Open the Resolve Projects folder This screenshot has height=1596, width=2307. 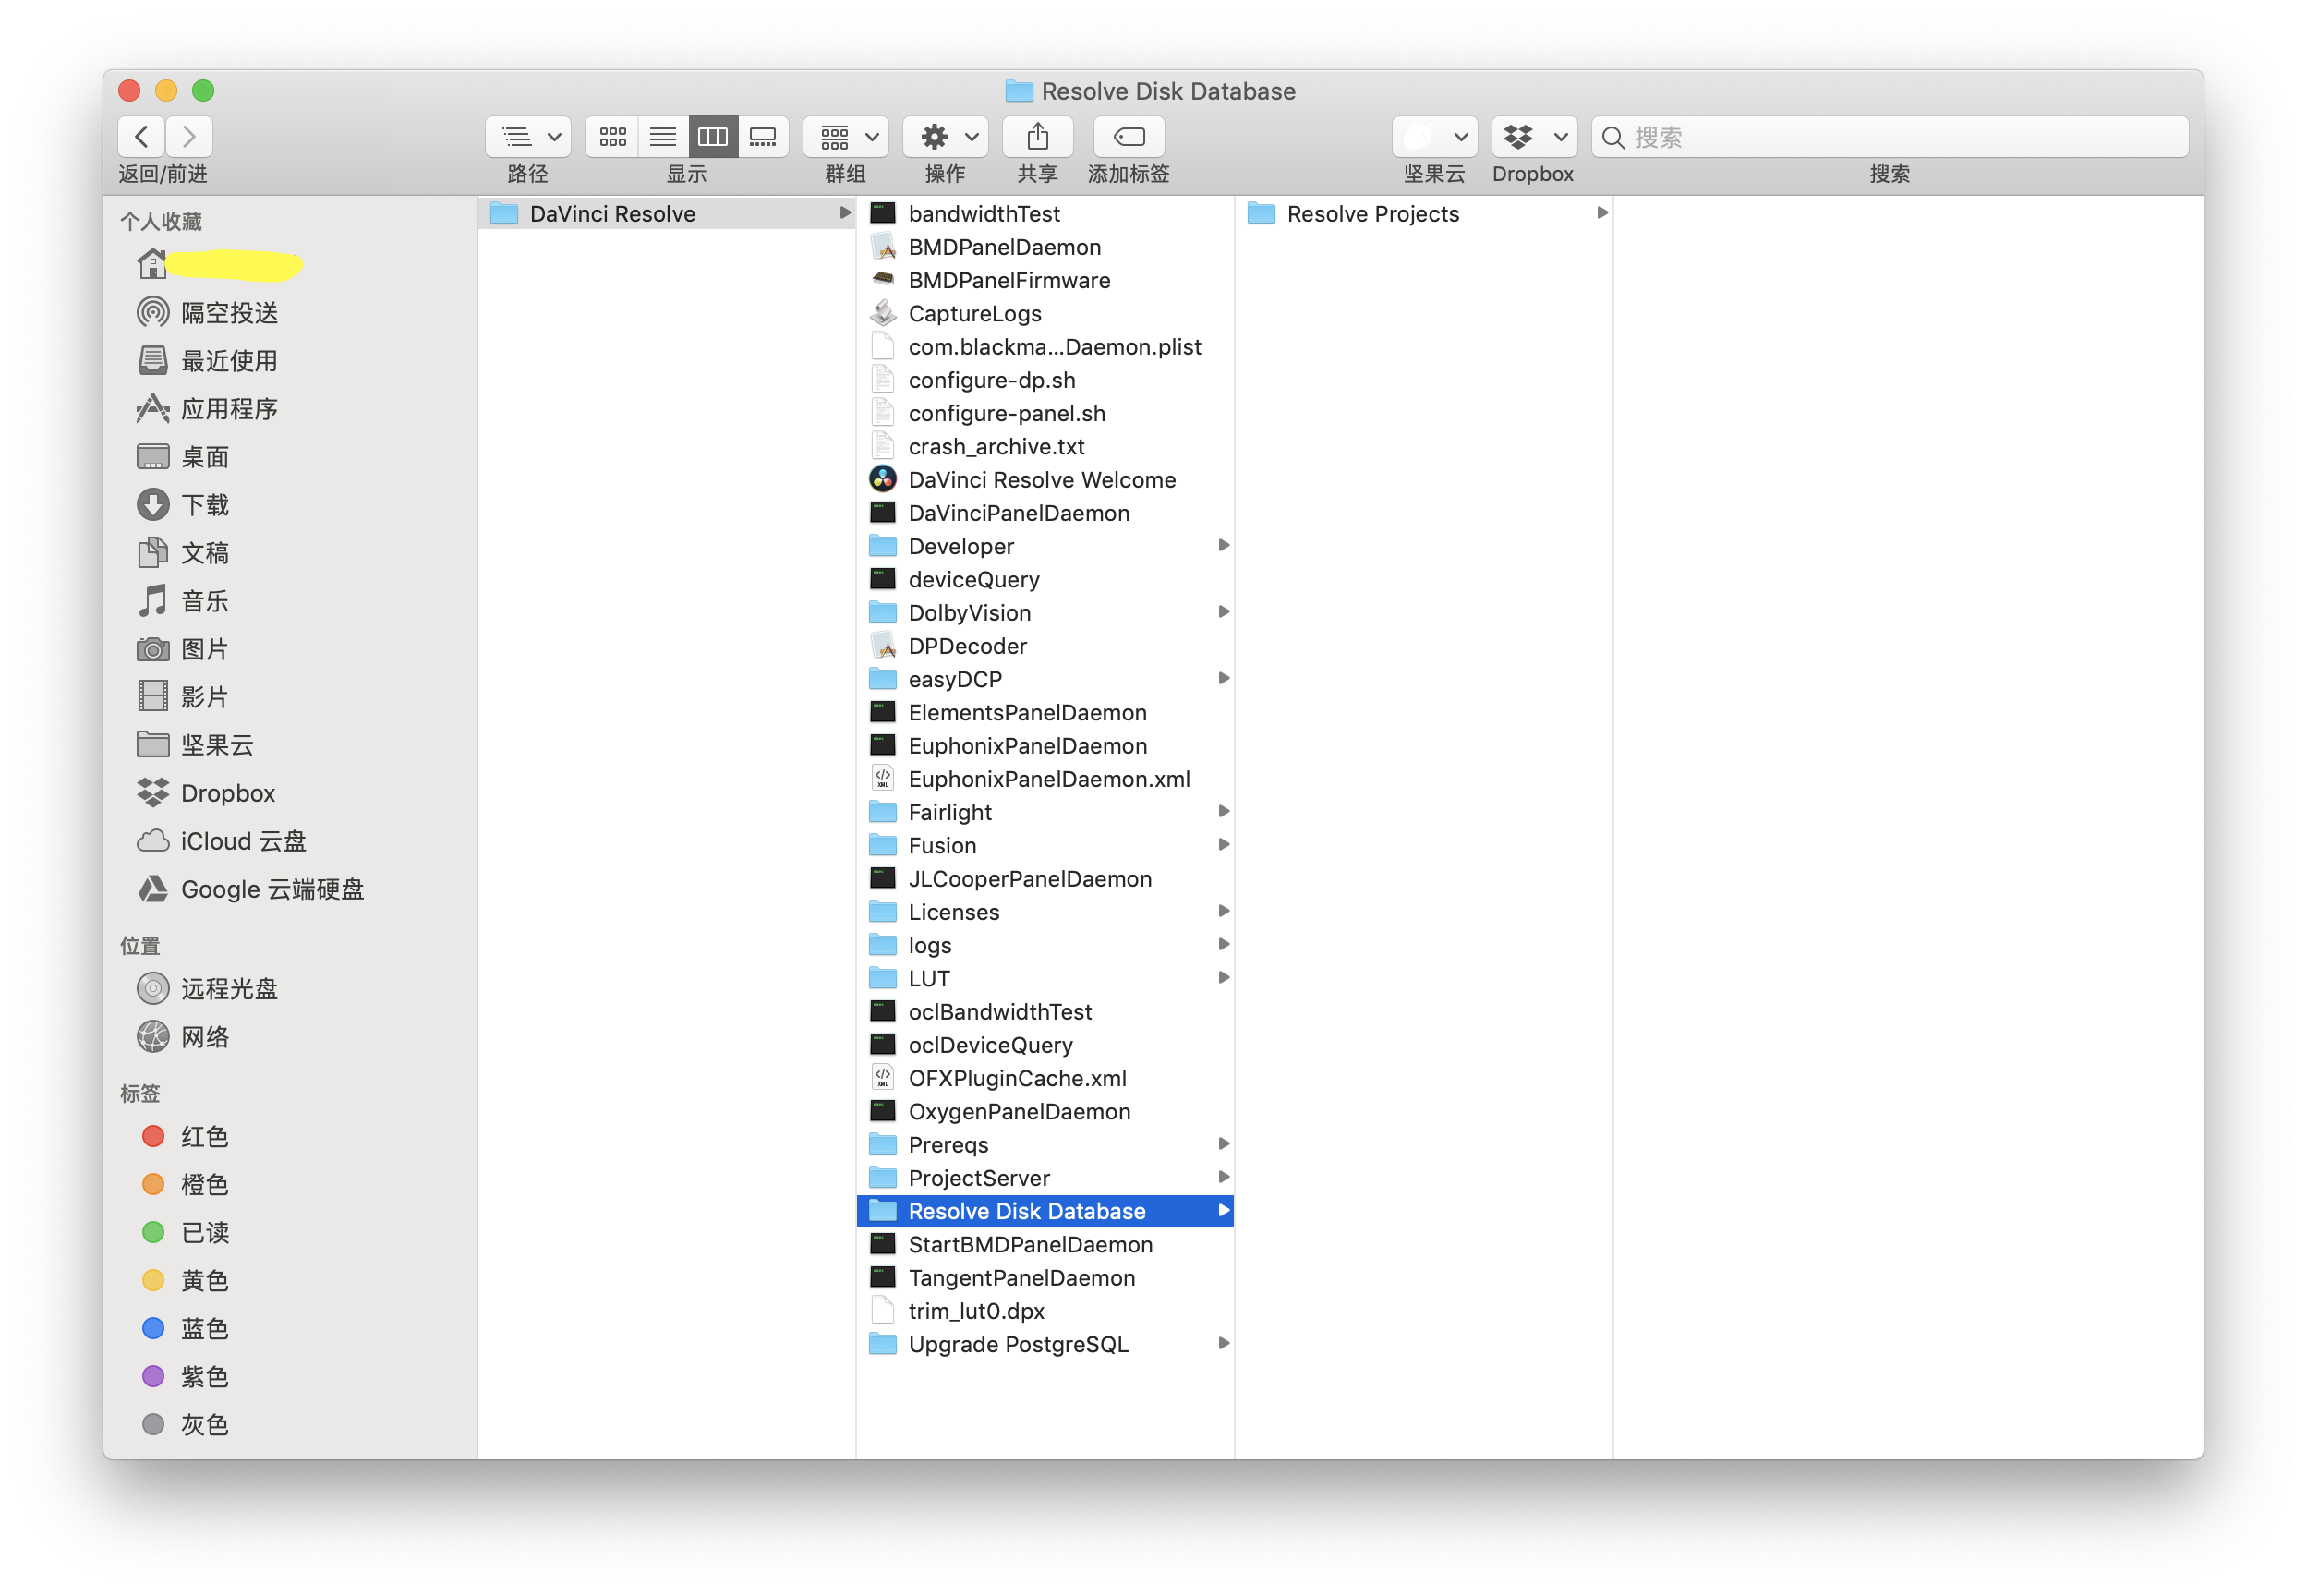tap(1372, 214)
